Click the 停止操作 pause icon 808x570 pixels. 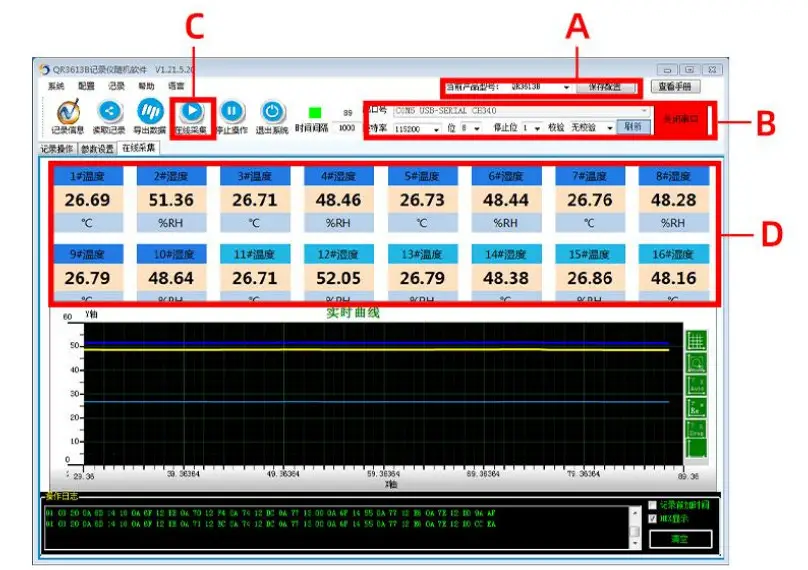coord(232,111)
